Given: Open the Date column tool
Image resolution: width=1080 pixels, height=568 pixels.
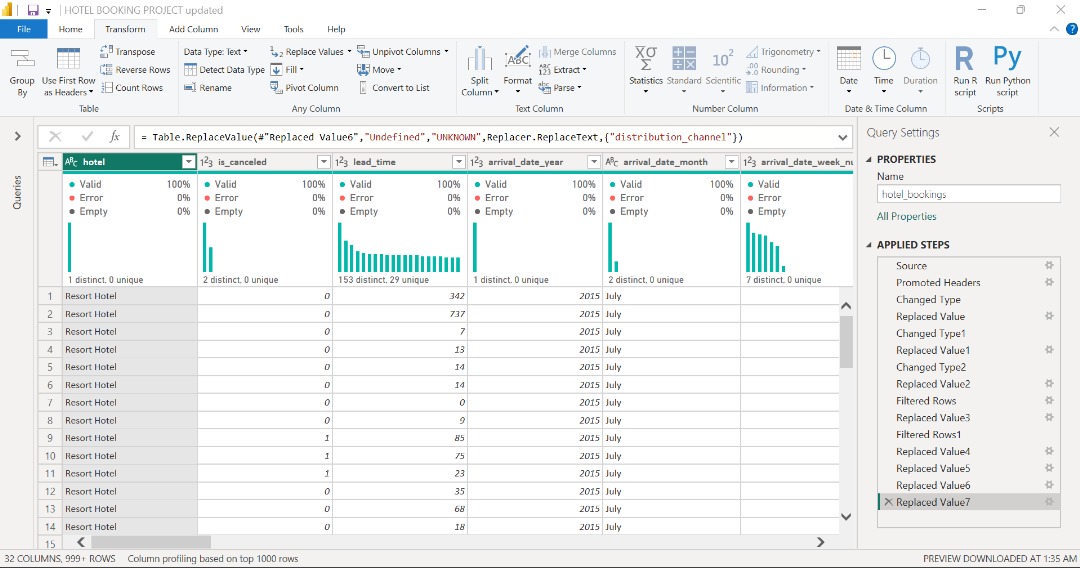Looking at the screenshot, I should tap(849, 71).
